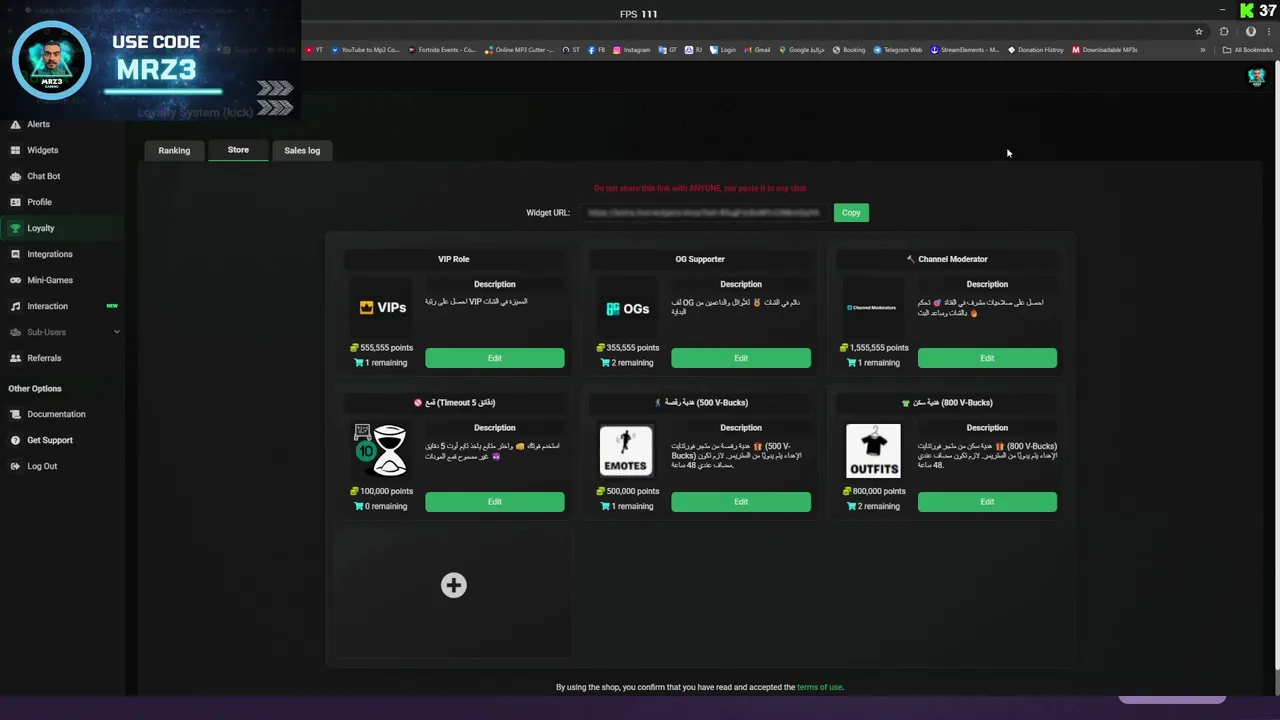Open the browser extensions puzzle icon
This screenshot has height=720, width=1280.
1224,31
